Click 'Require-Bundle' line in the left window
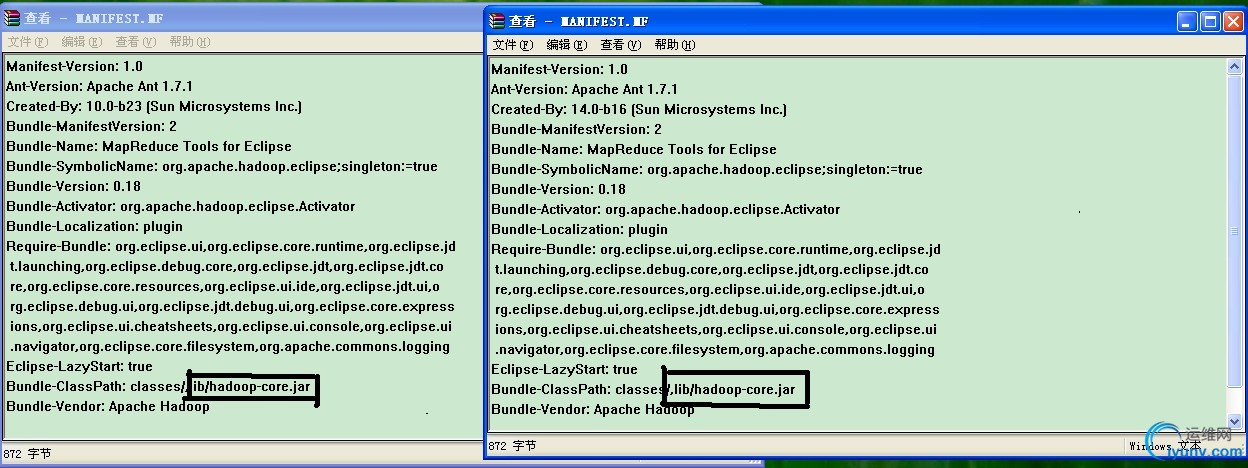 [x=231, y=246]
